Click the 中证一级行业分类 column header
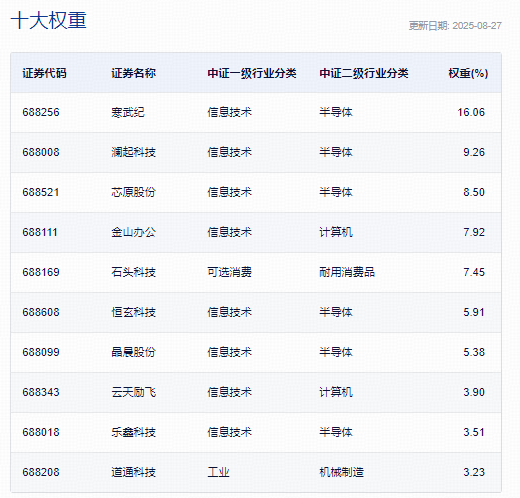 [x=252, y=73]
